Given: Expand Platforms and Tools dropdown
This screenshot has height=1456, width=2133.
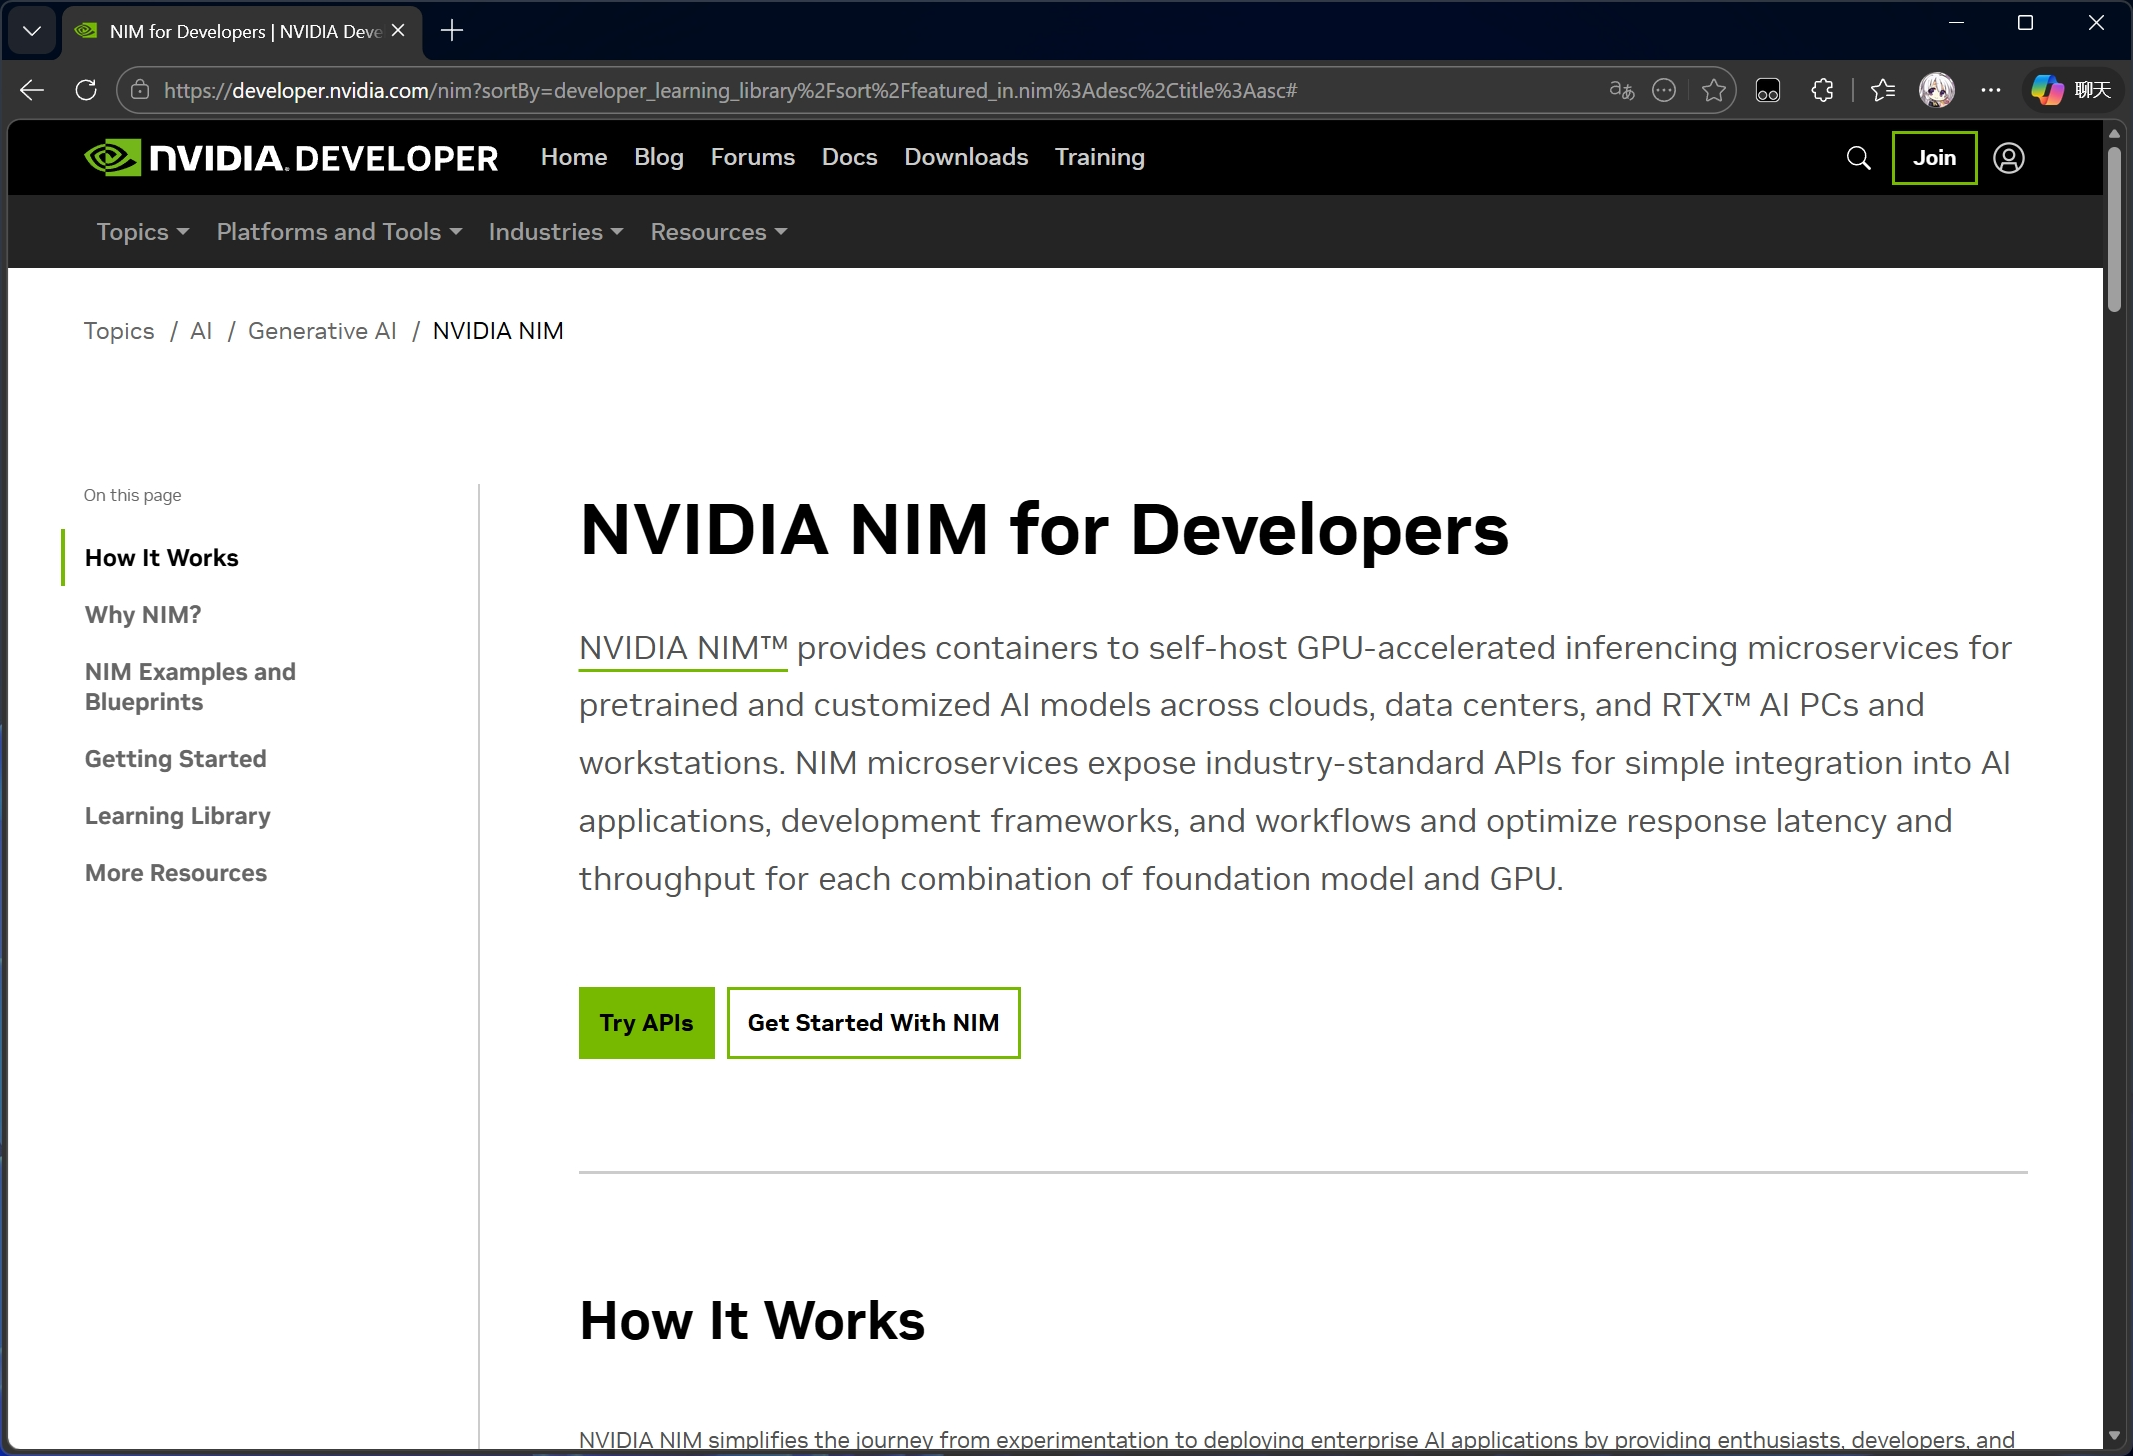Looking at the screenshot, I should click(339, 232).
